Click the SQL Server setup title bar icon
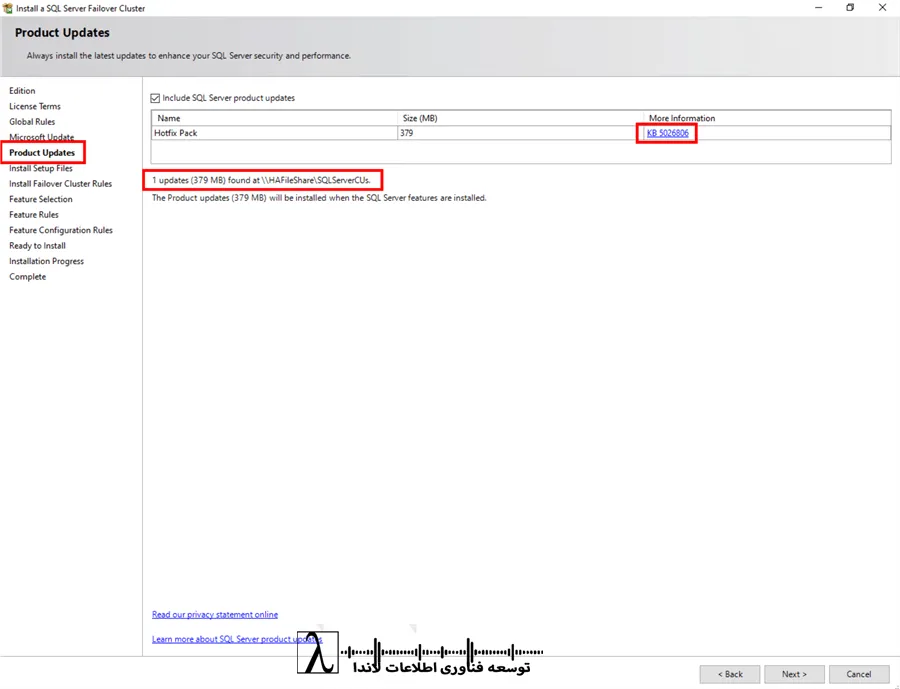Viewport: 900px width, 689px height. 7,8
